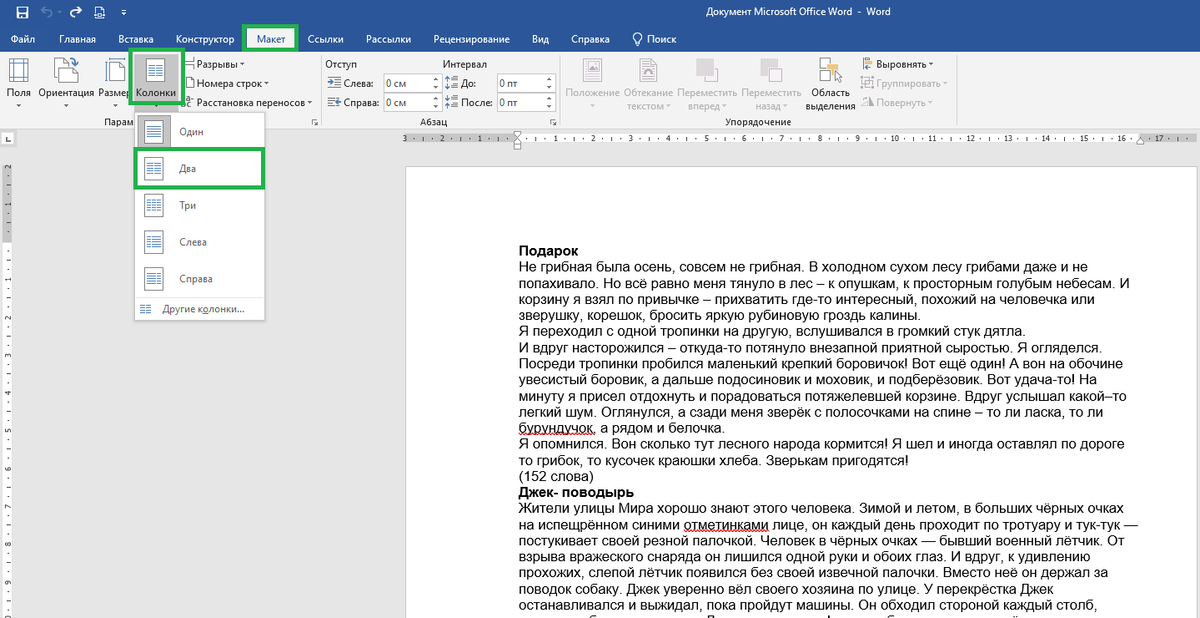Screen dimensions: 1200x618
Task: Click the underlined word "бурундучок"
Action: tap(556, 428)
